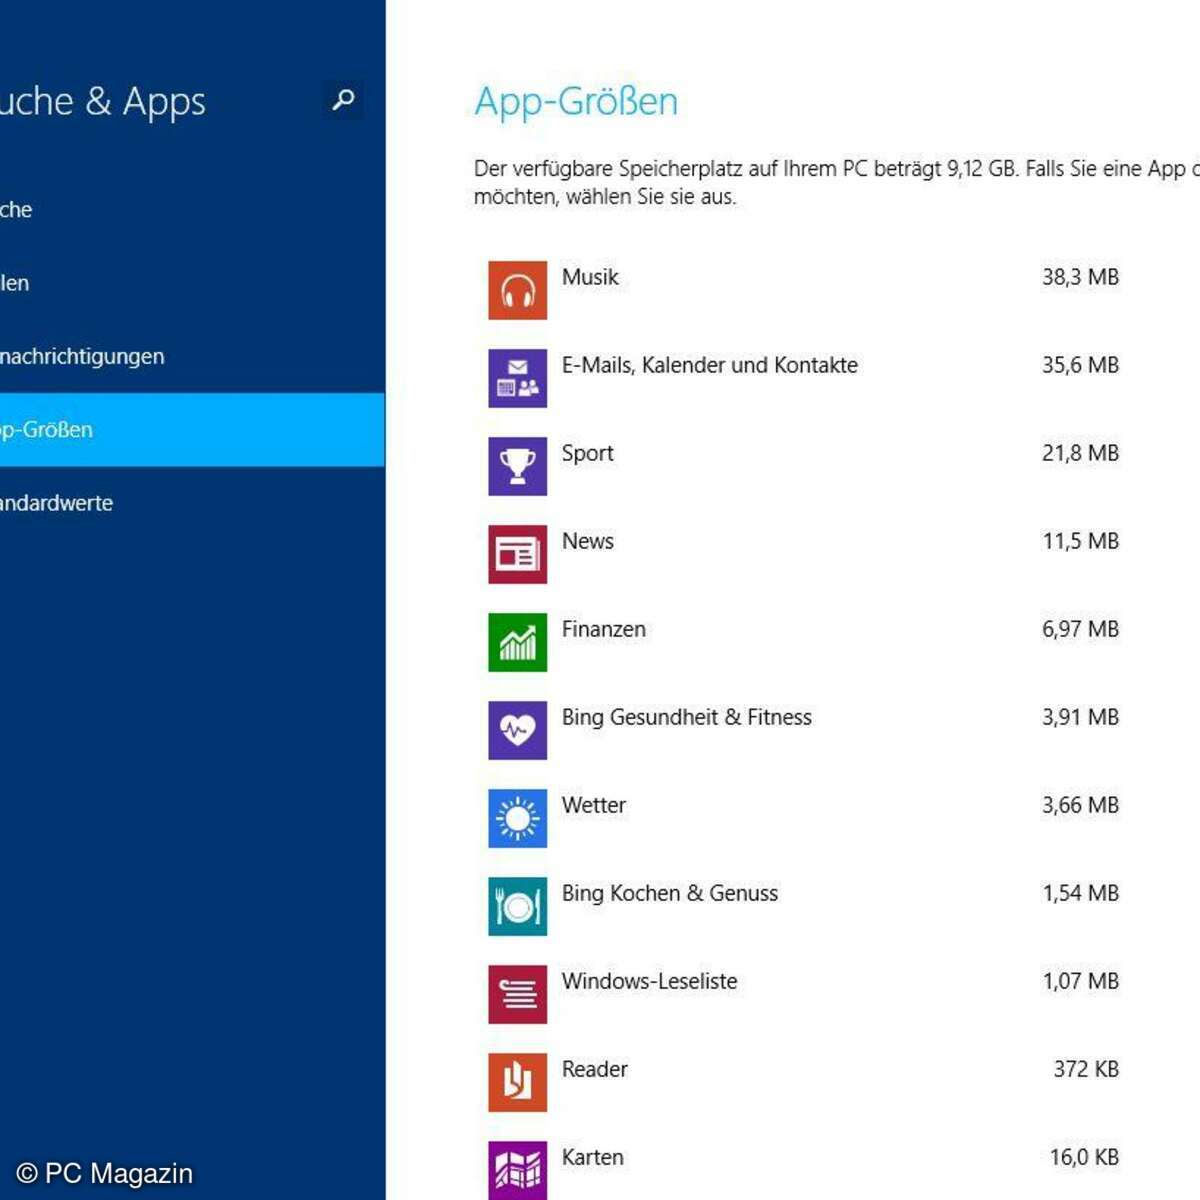Viewport: 1200px width, 1200px height.
Task: Select the Wetter sun icon
Action: 517,818
